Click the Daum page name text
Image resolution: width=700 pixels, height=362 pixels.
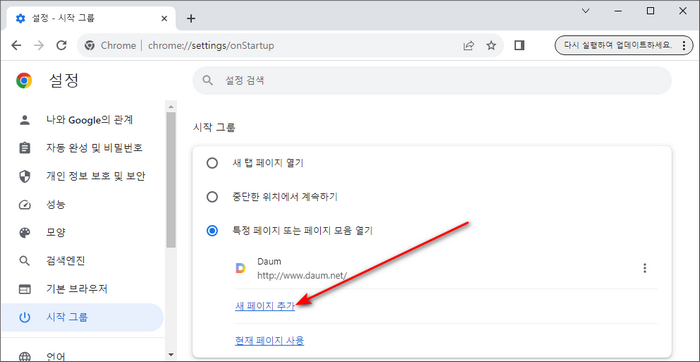point(269,261)
